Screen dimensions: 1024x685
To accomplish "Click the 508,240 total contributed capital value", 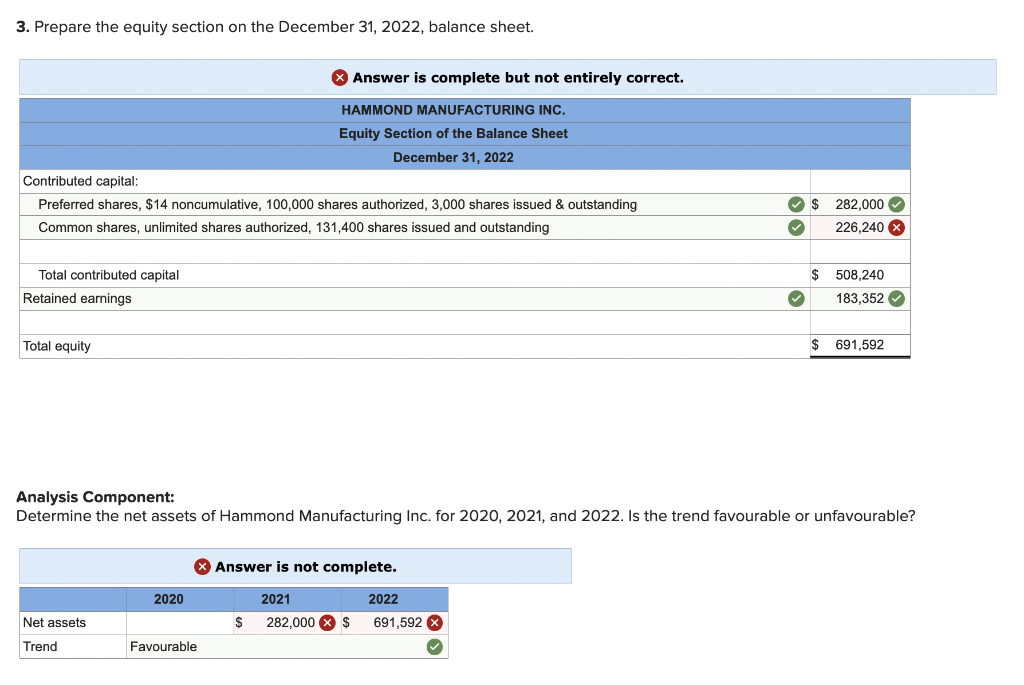I will point(859,275).
